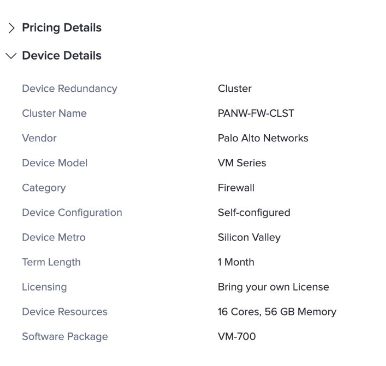386x366 pixels.
Task: Select the Silicon Valley metro value
Action: 249,237
